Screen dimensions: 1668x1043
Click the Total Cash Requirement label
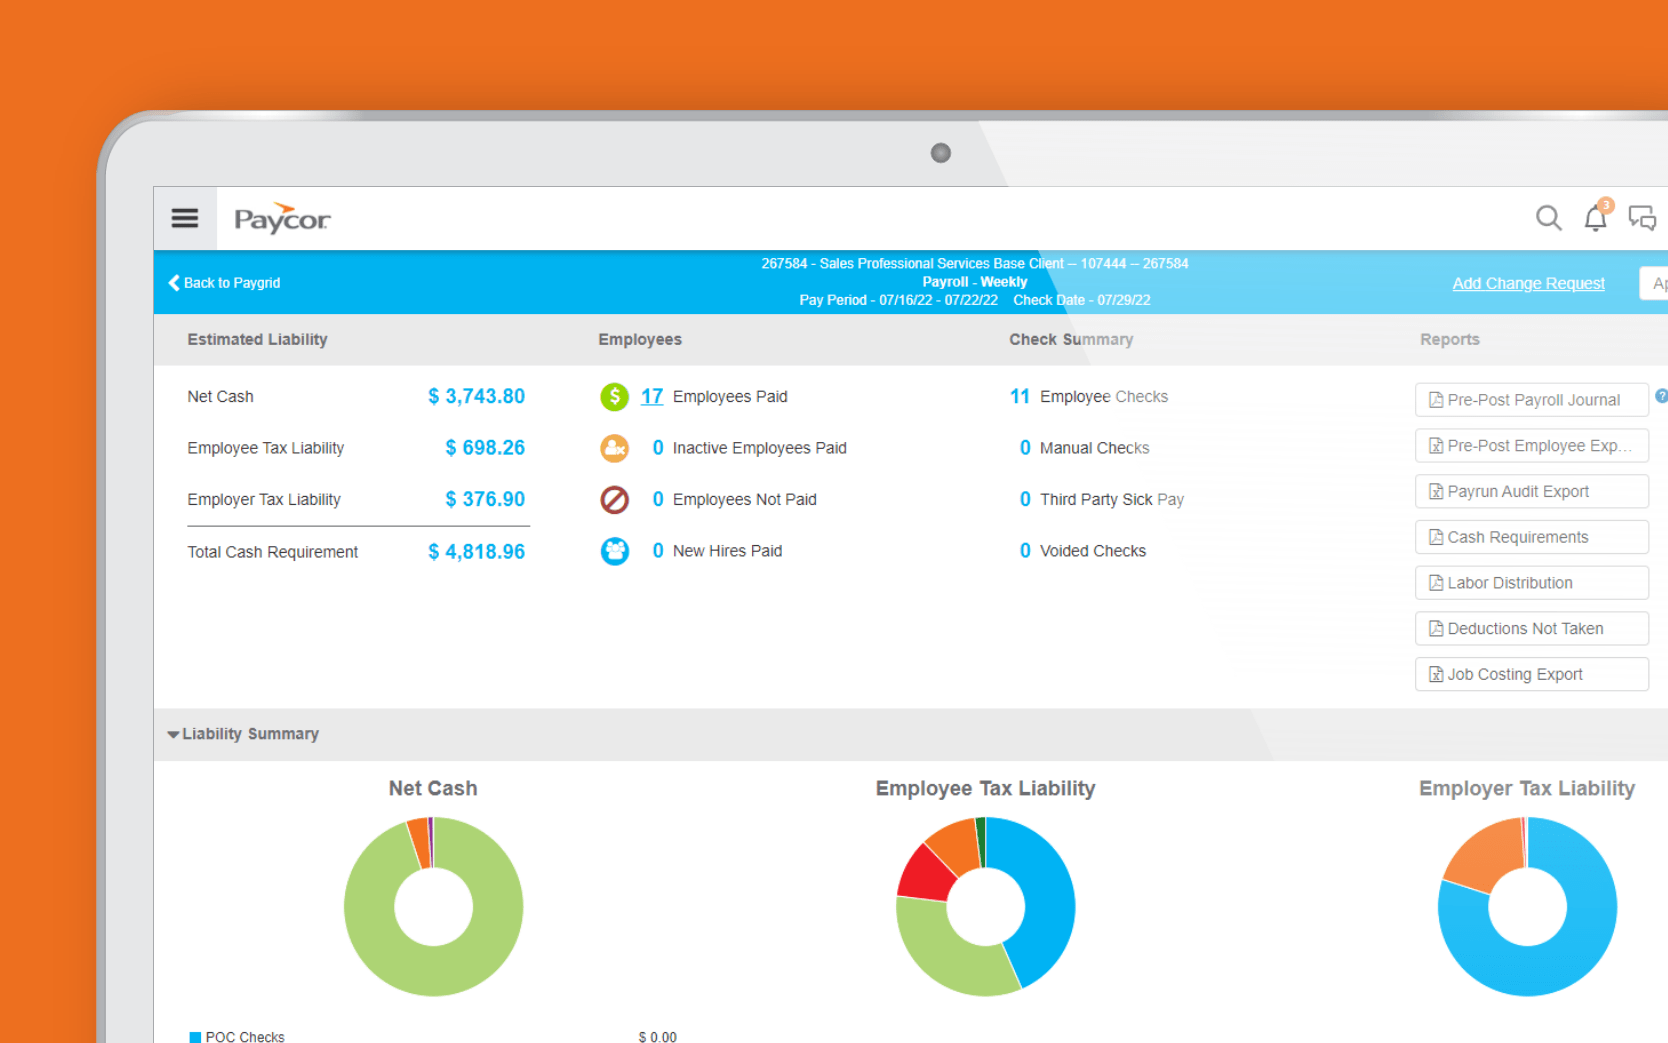click(272, 552)
